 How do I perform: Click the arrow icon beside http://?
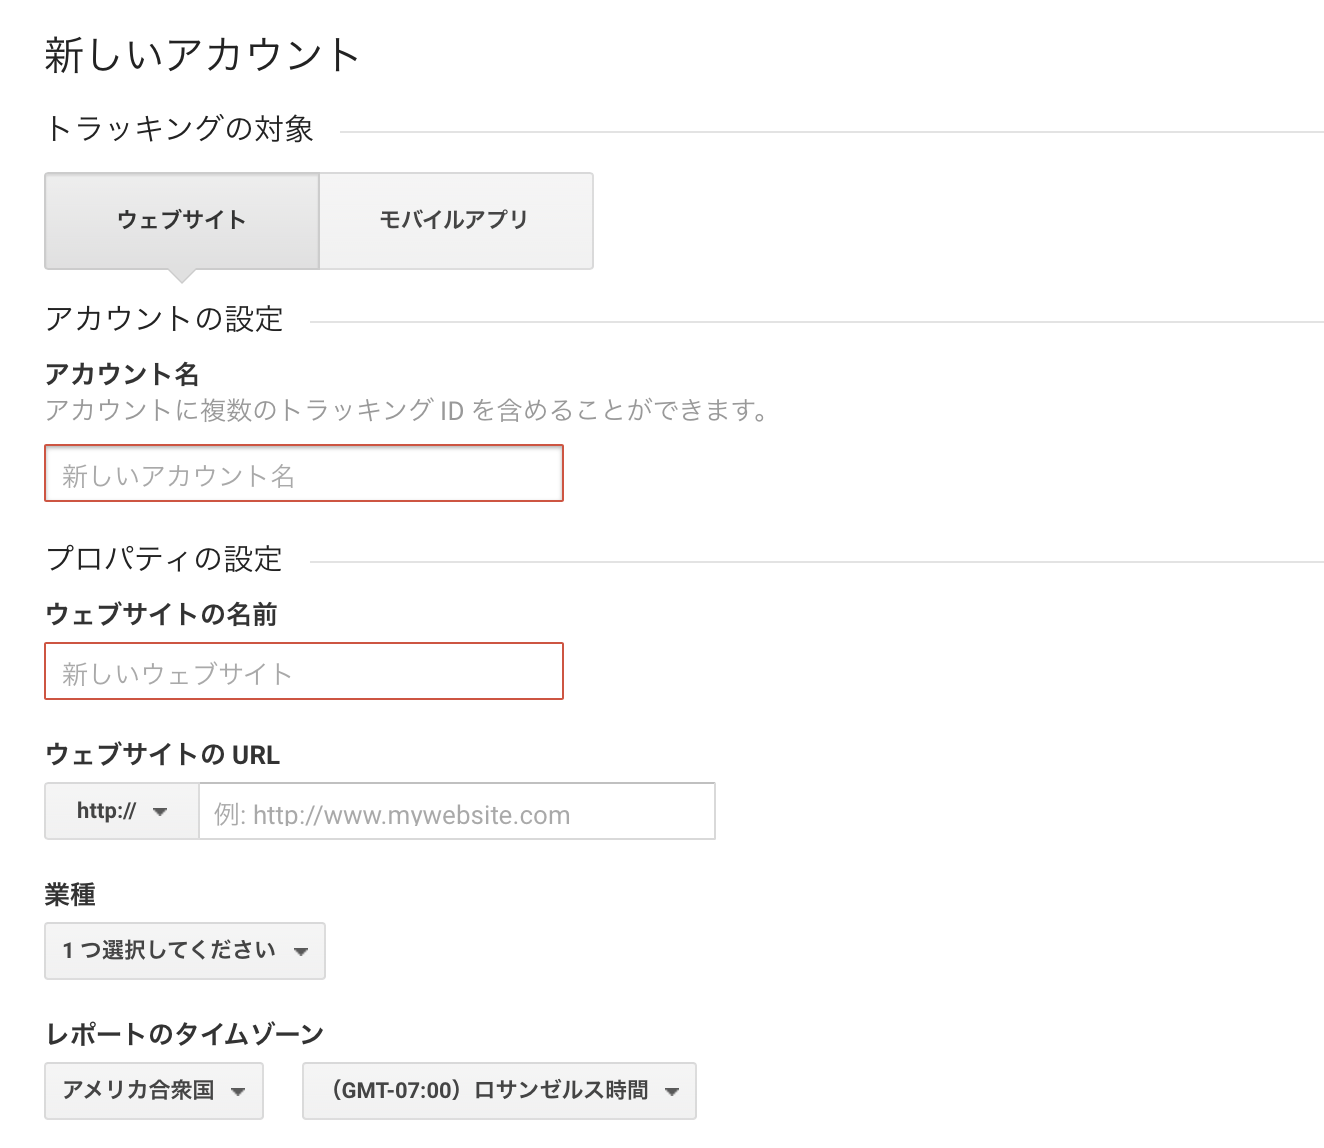click(x=160, y=812)
